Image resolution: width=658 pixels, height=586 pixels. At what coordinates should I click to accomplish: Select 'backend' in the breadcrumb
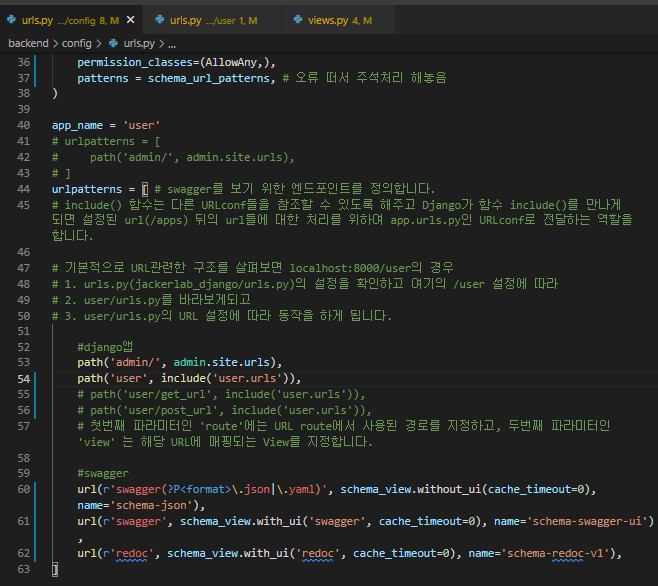click(x=28, y=43)
